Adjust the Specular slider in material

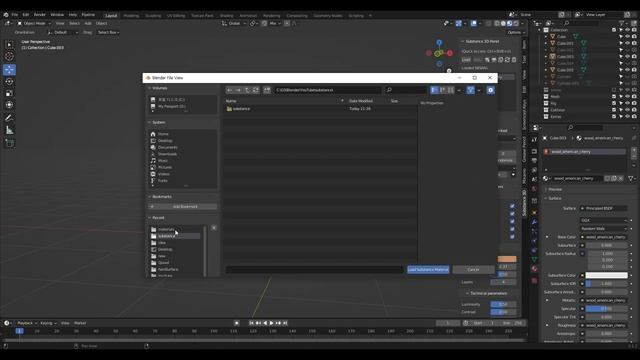(x=607, y=309)
